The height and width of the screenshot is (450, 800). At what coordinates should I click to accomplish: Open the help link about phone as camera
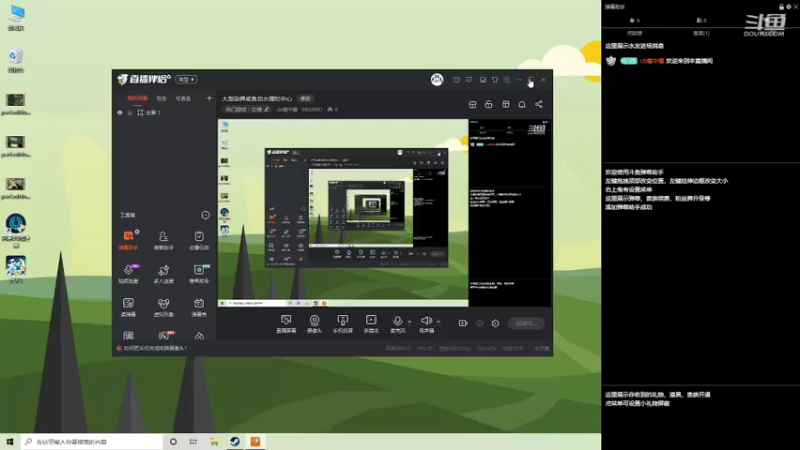[155, 348]
